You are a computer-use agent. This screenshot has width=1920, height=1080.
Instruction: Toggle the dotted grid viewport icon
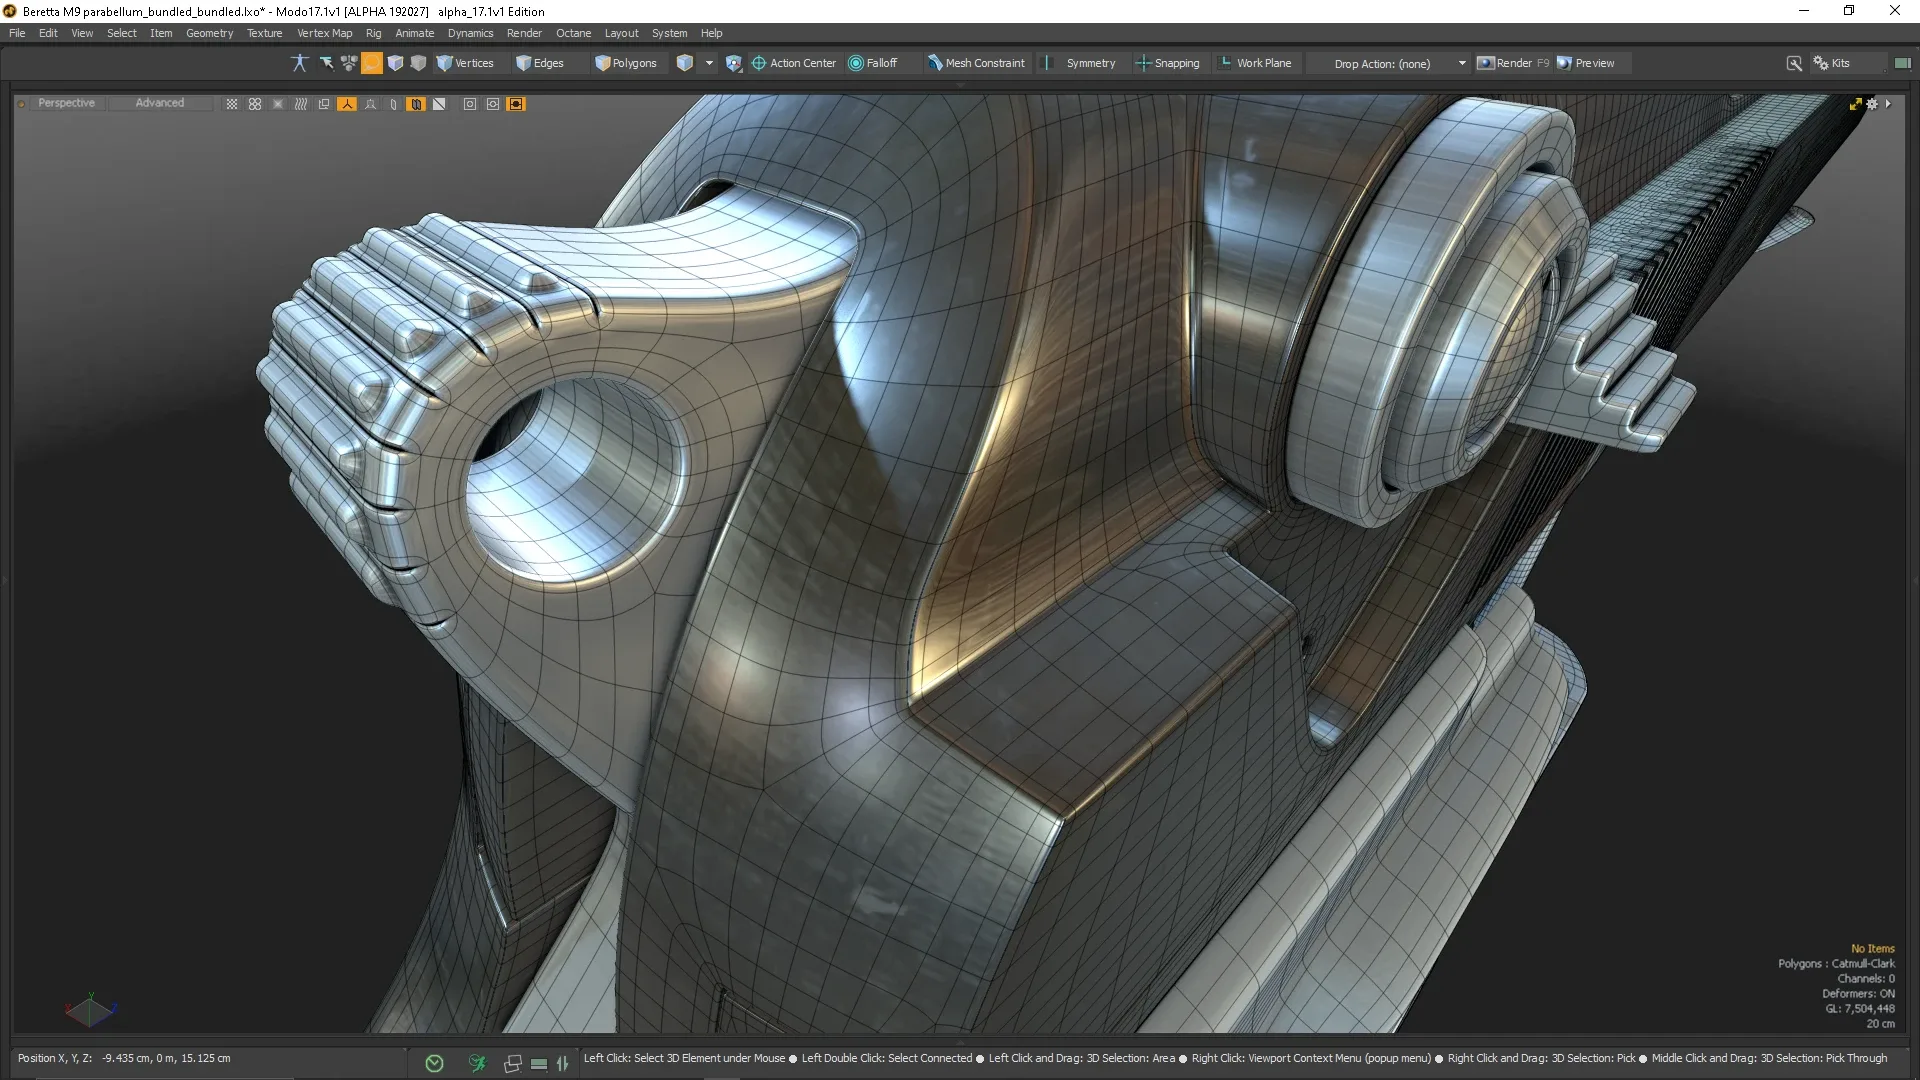point(232,104)
